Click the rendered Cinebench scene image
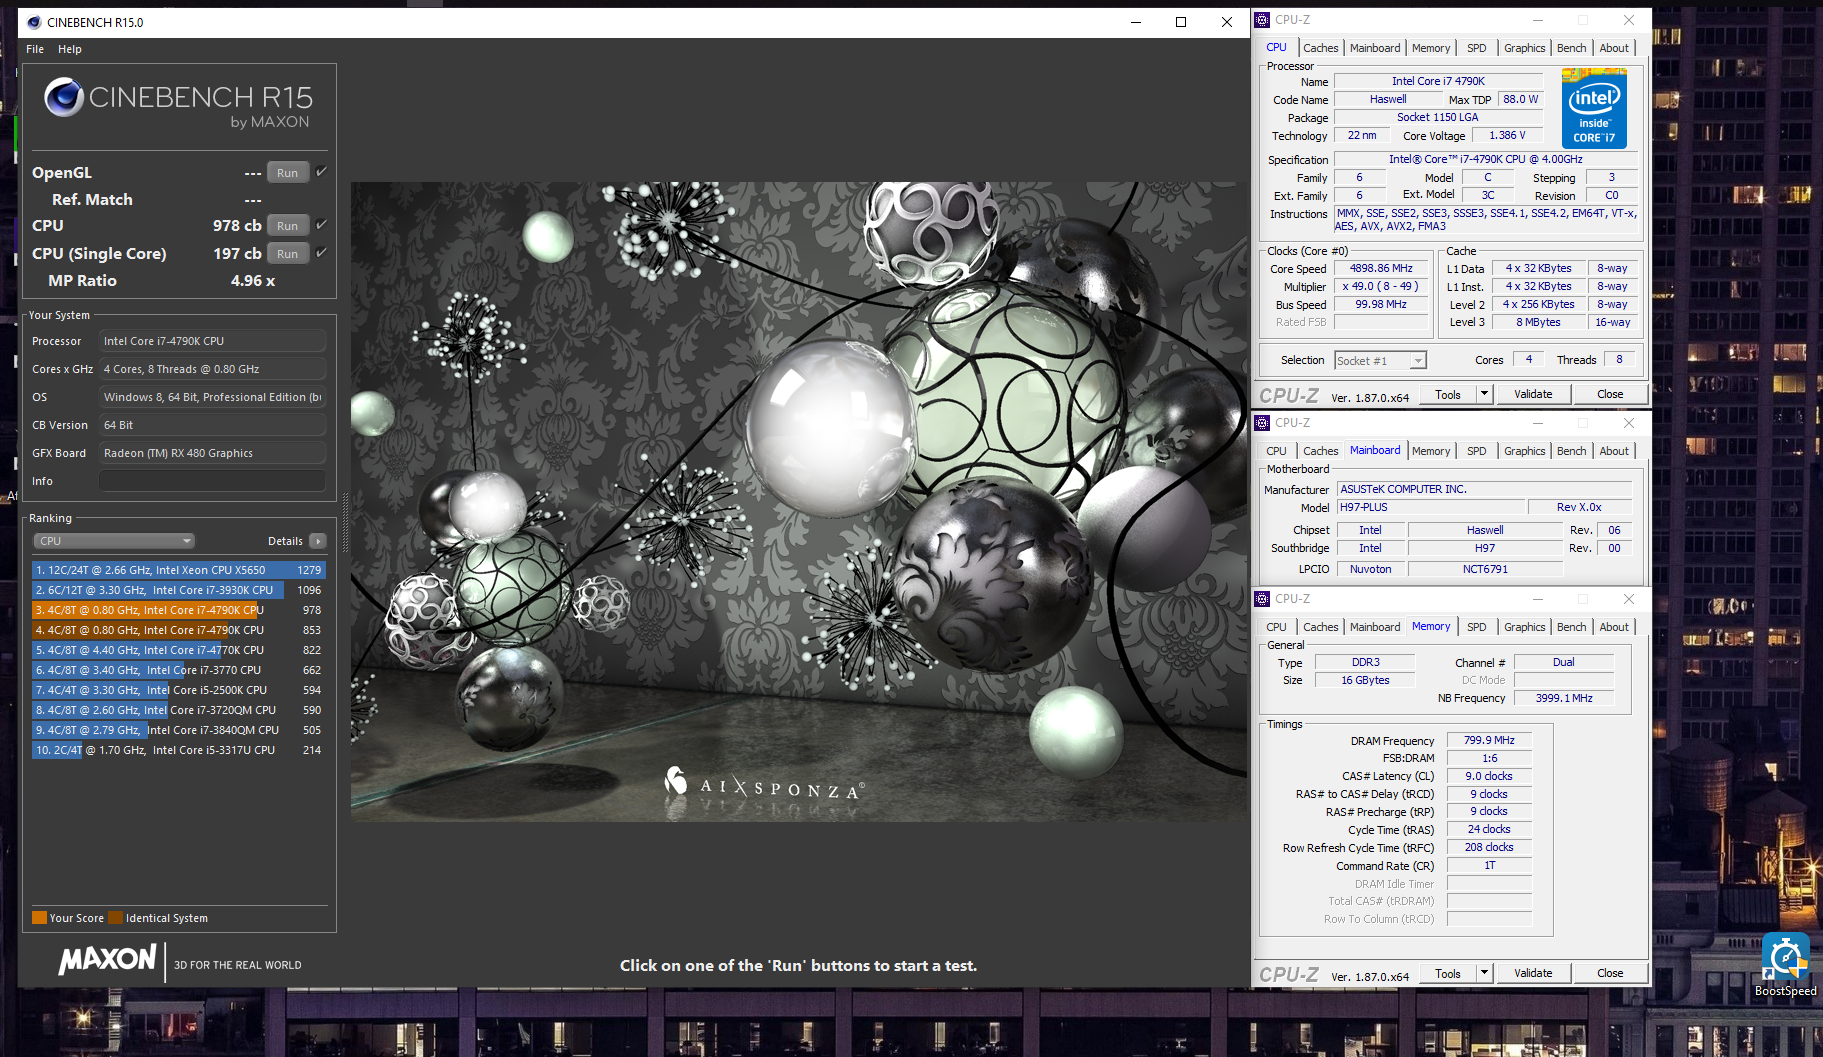 pyautogui.click(x=798, y=502)
